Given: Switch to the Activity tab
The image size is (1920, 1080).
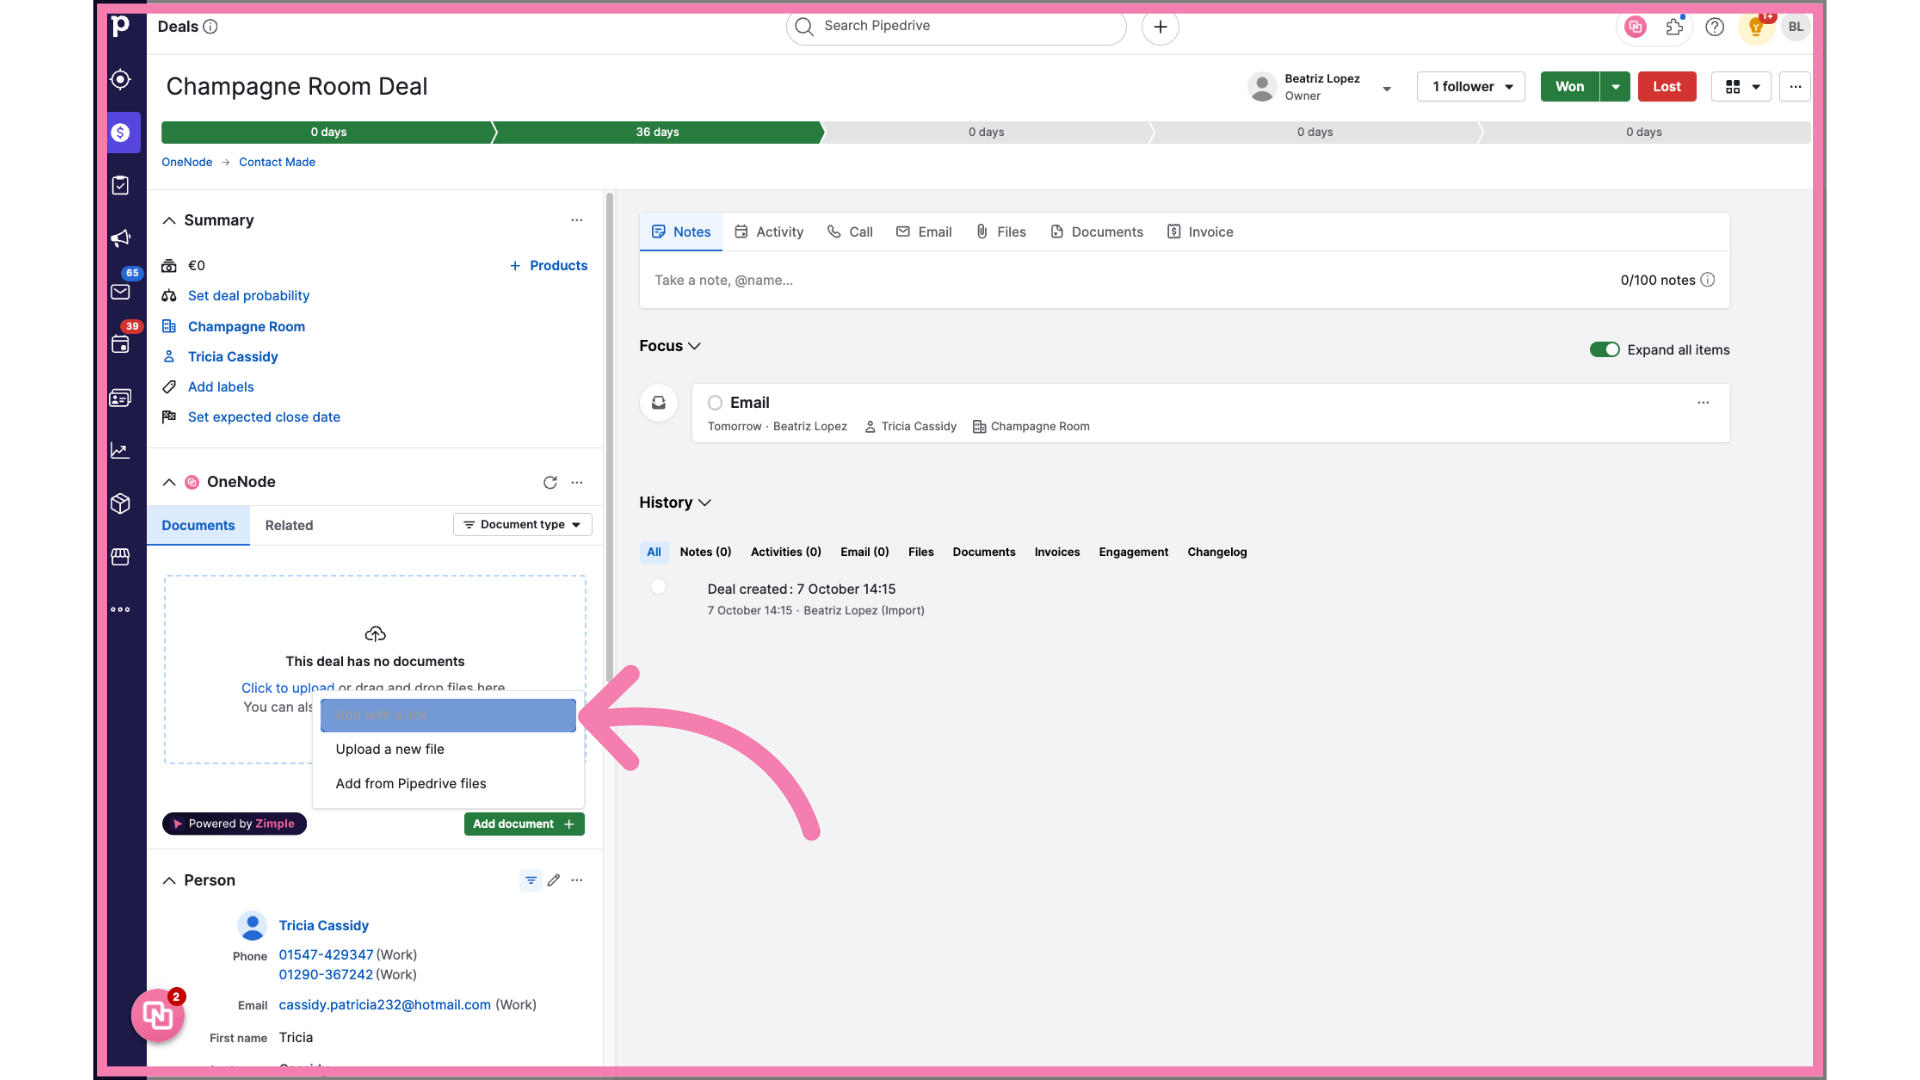Looking at the screenshot, I should [779, 231].
